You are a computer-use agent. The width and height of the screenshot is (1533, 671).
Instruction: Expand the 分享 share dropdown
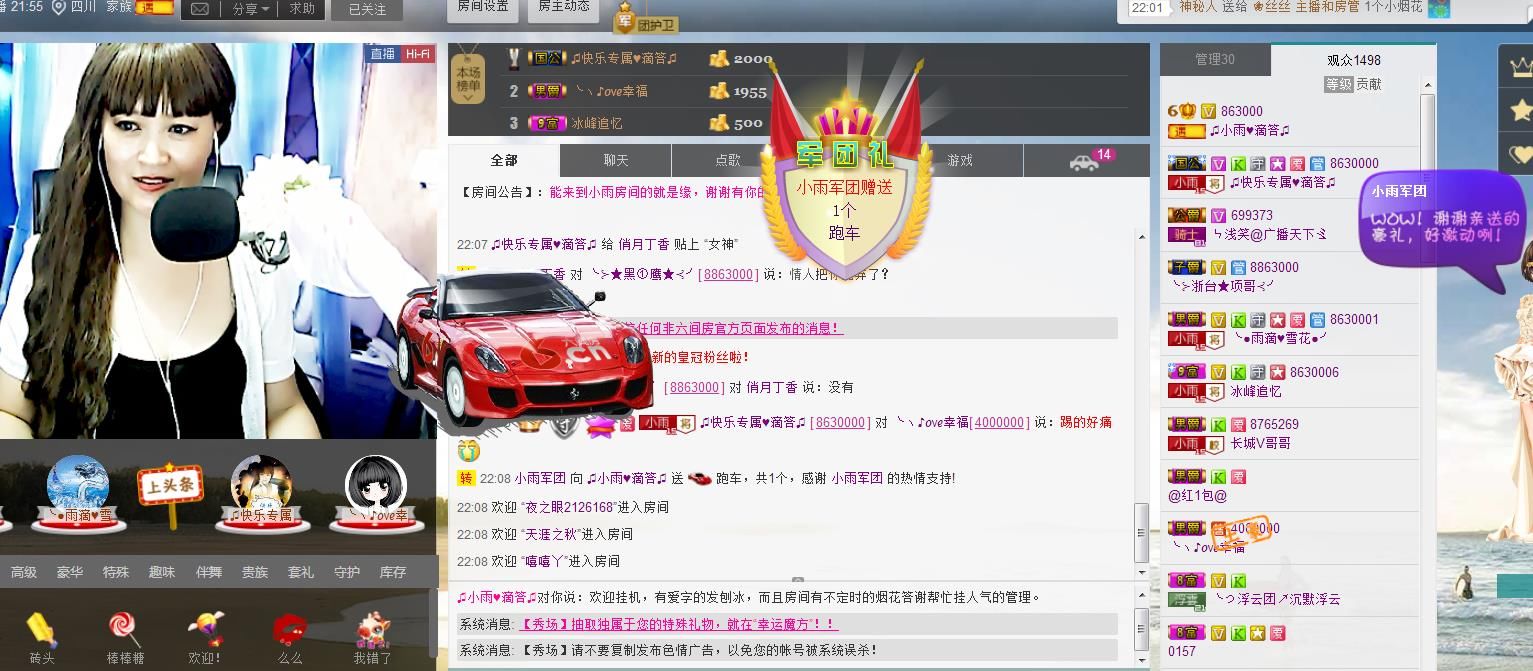(x=250, y=9)
